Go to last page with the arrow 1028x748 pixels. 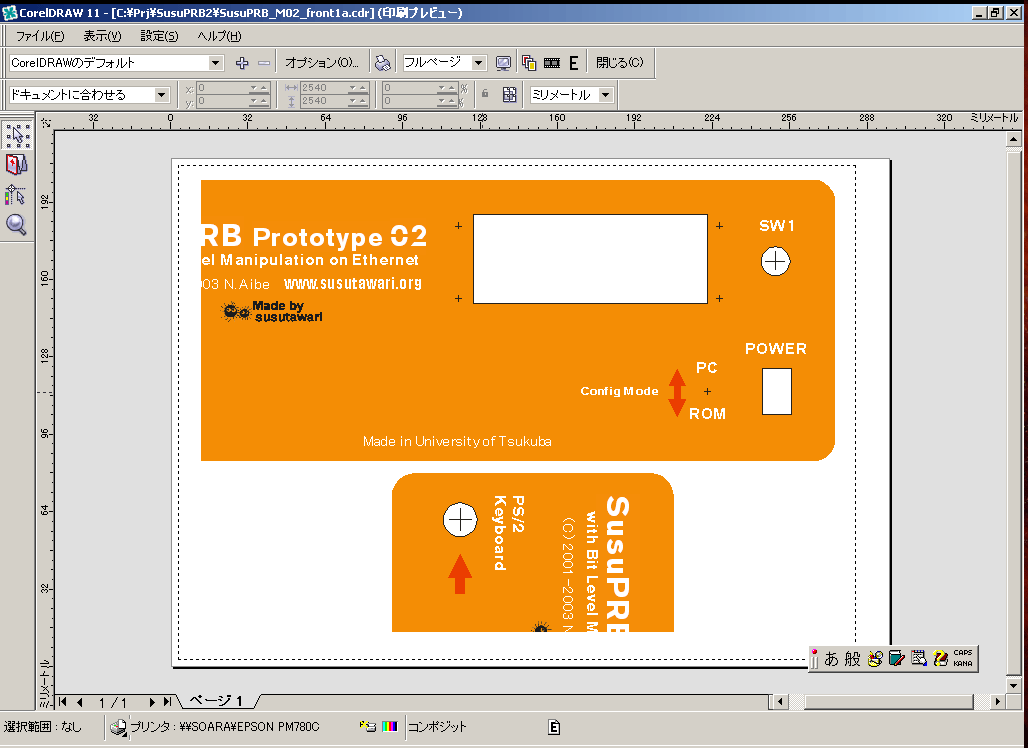click(168, 701)
